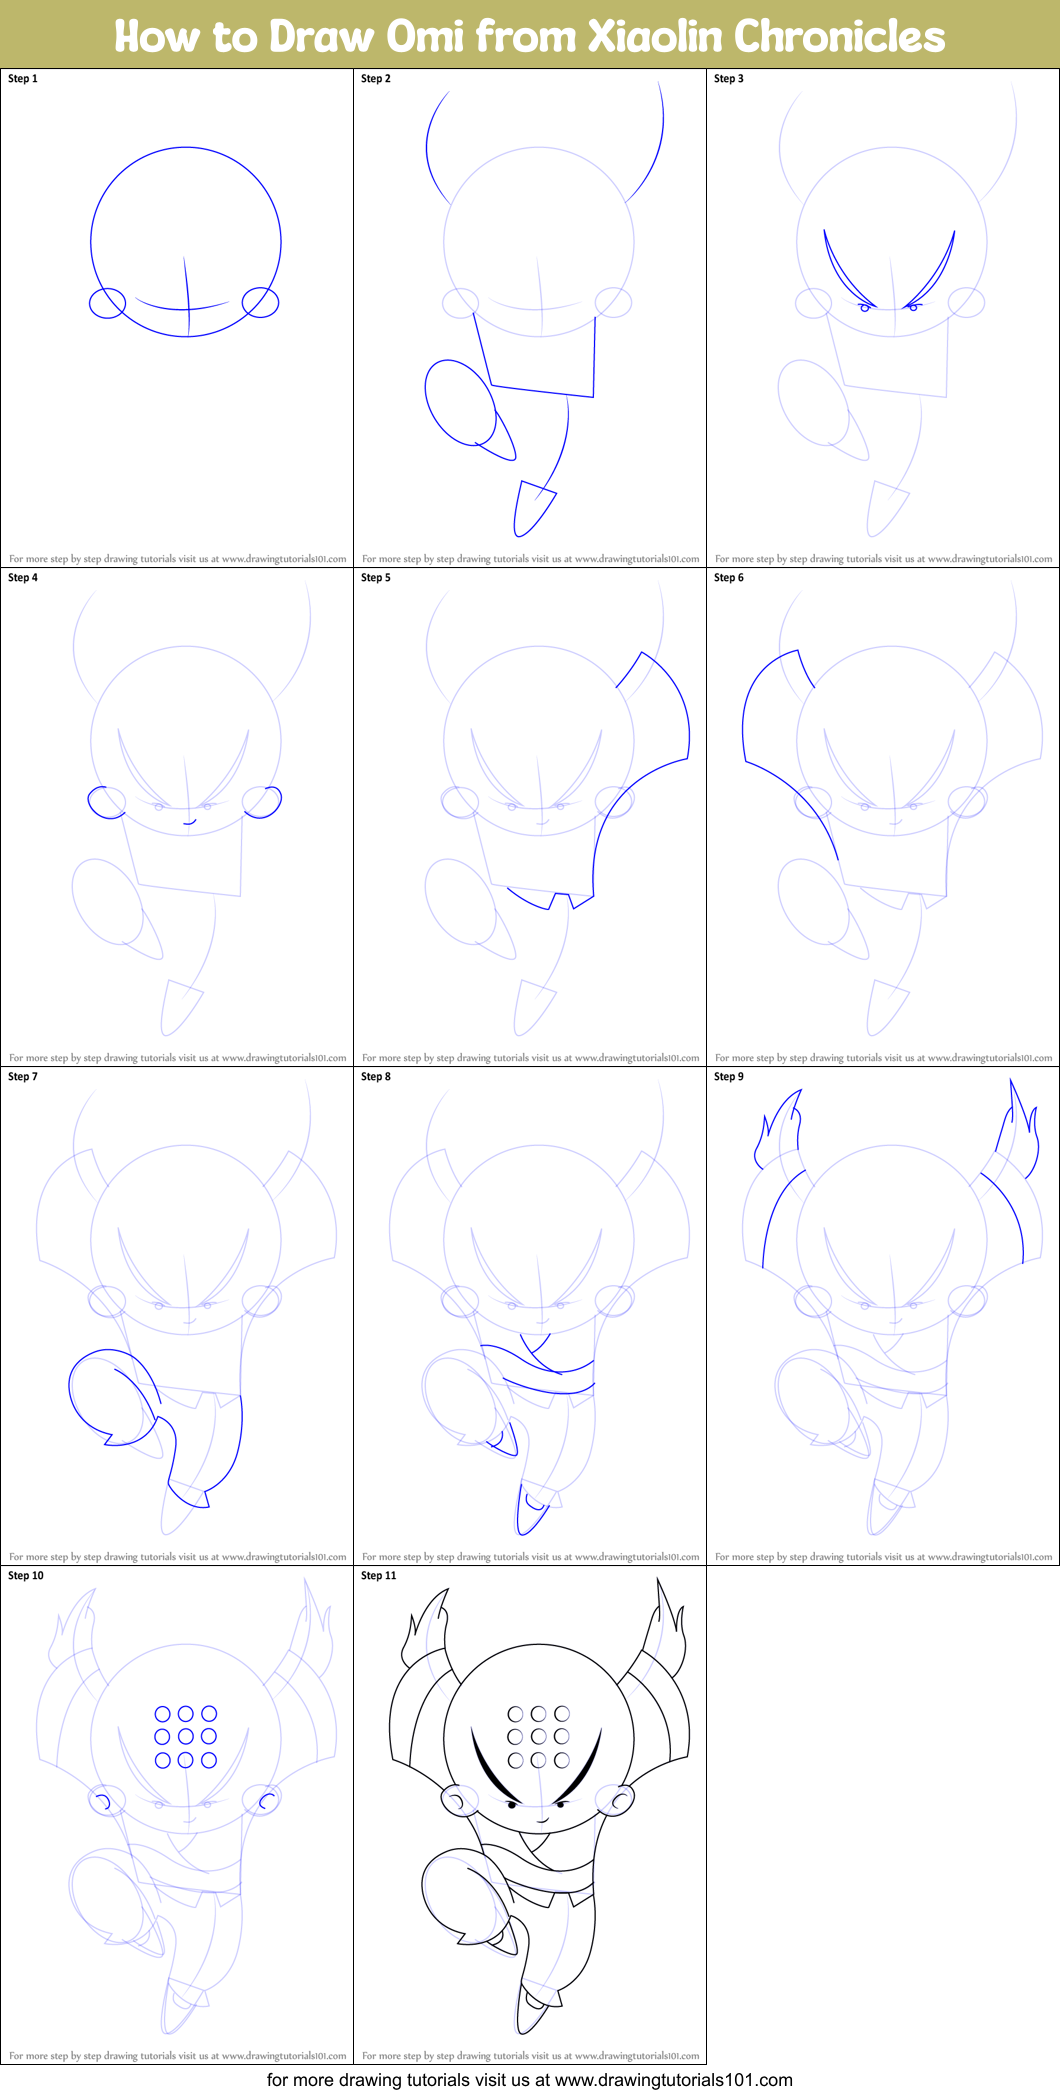The height and width of the screenshot is (2095, 1060).
Task: Click the tutorial credit line under Step 6
Action: (884, 1058)
